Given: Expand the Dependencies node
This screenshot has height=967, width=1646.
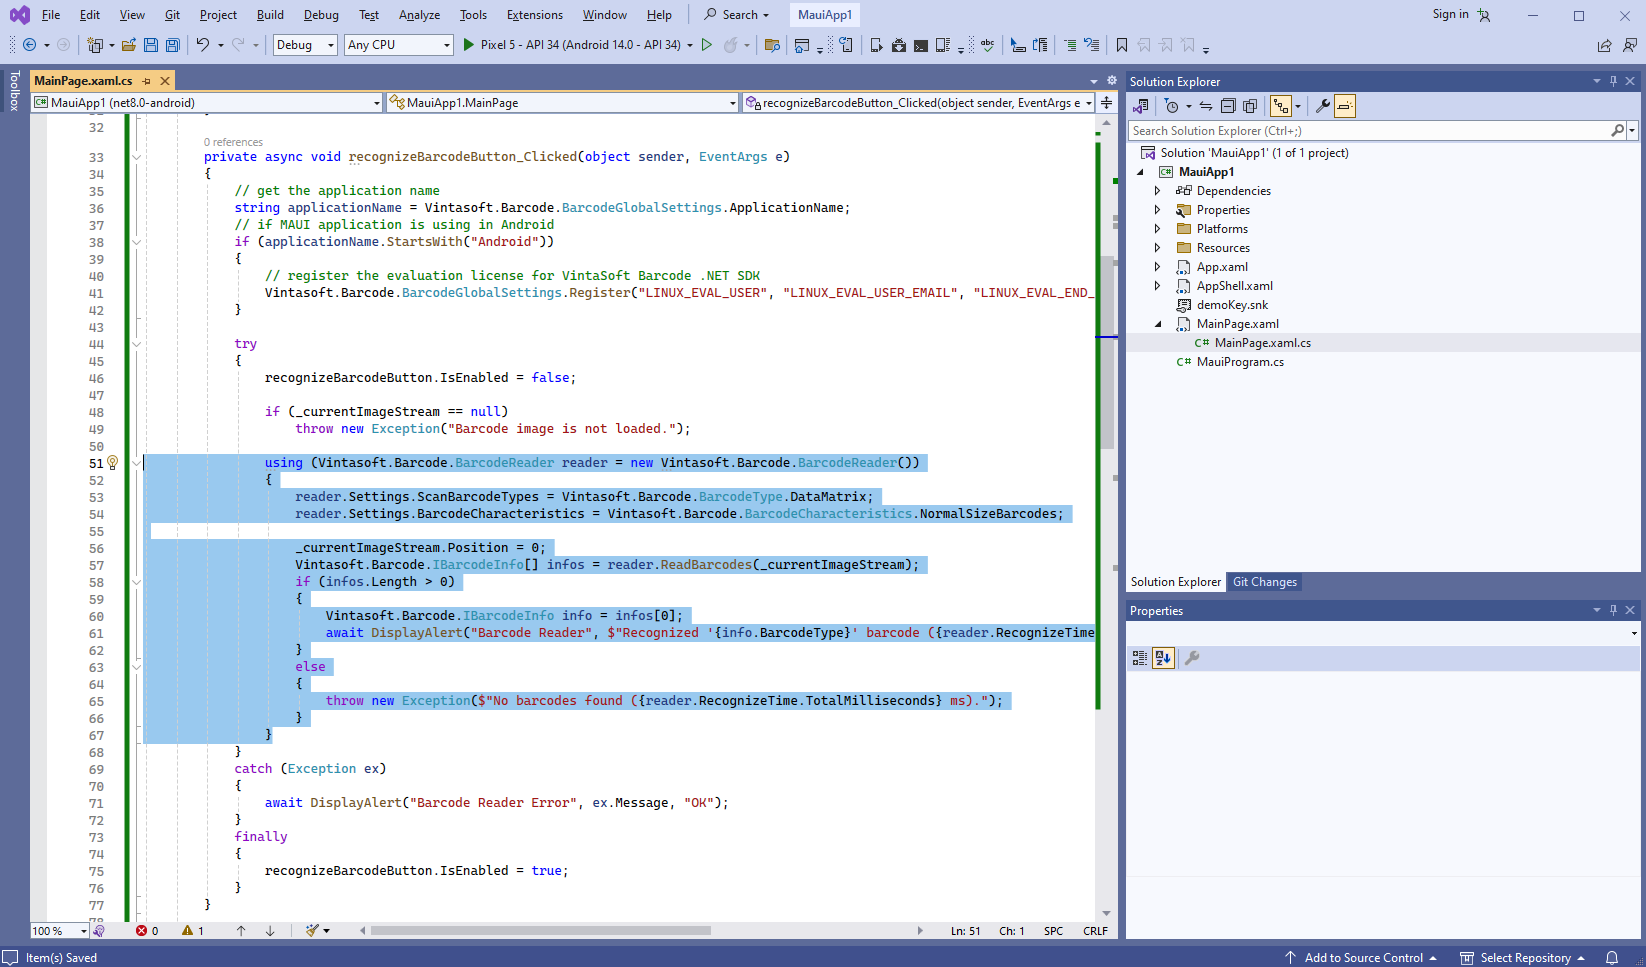Looking at the screenshot, I should point(1158,191).
